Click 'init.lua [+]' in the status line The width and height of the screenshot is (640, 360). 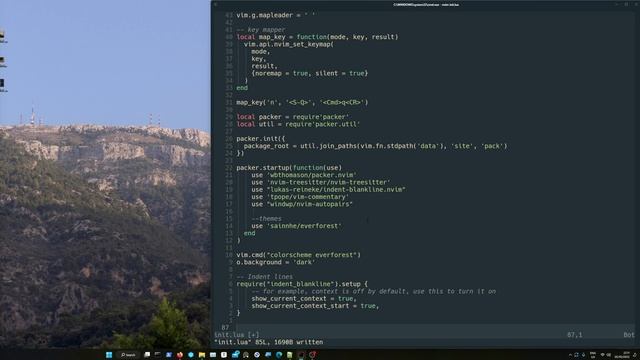point(237,335)
